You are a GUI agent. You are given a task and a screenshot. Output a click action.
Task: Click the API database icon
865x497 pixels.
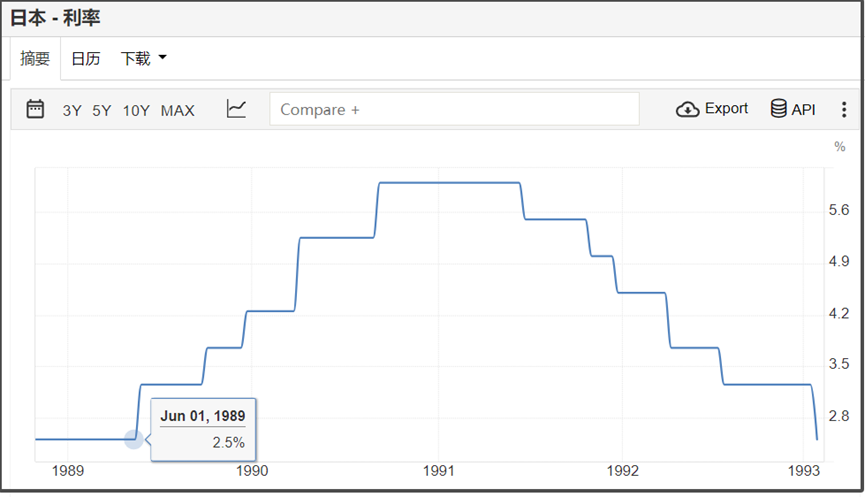778,109
